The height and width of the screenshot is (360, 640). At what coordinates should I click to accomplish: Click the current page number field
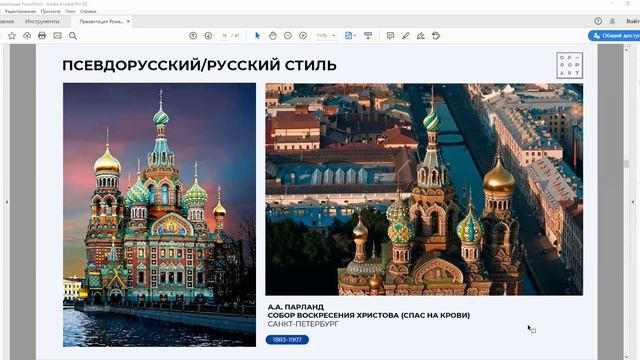point(224,36)
